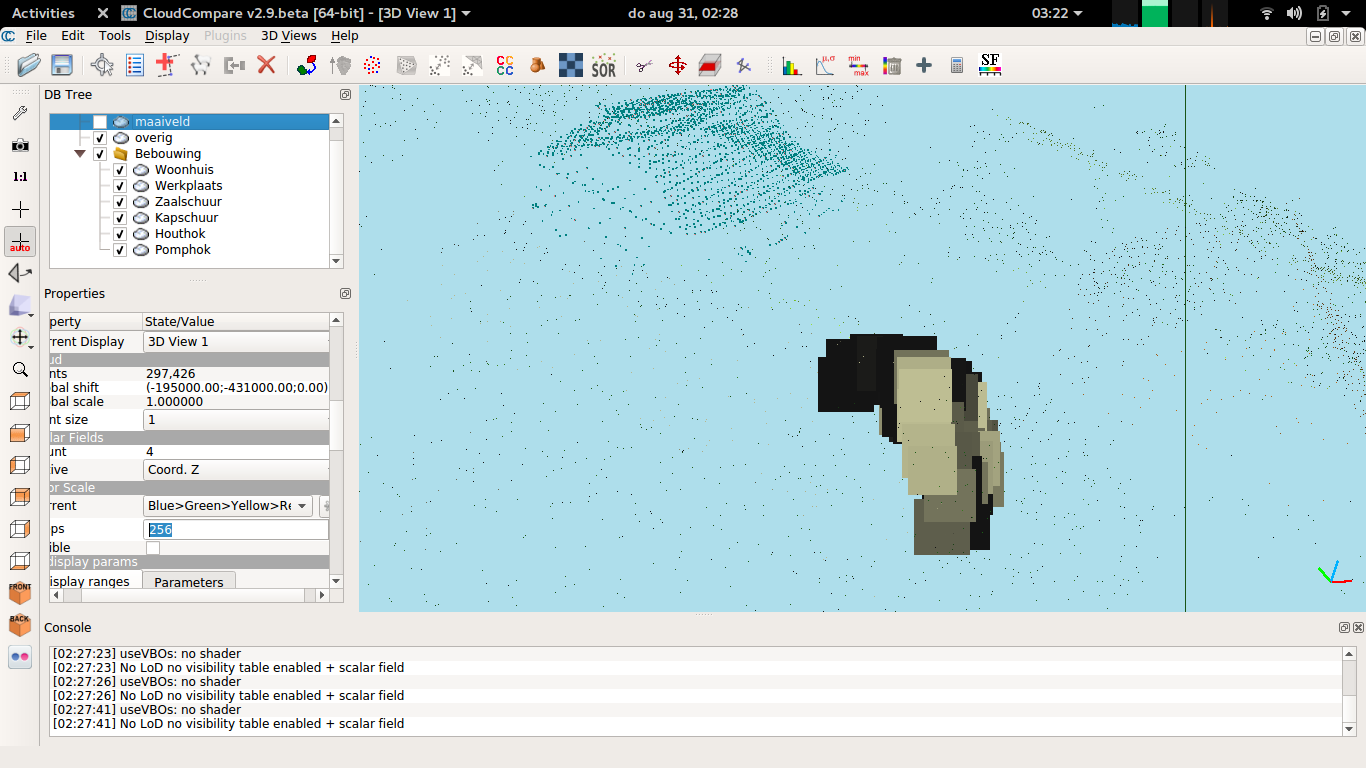Show the scalar field histogram
1366x768 pixels.
pos(791,66)
